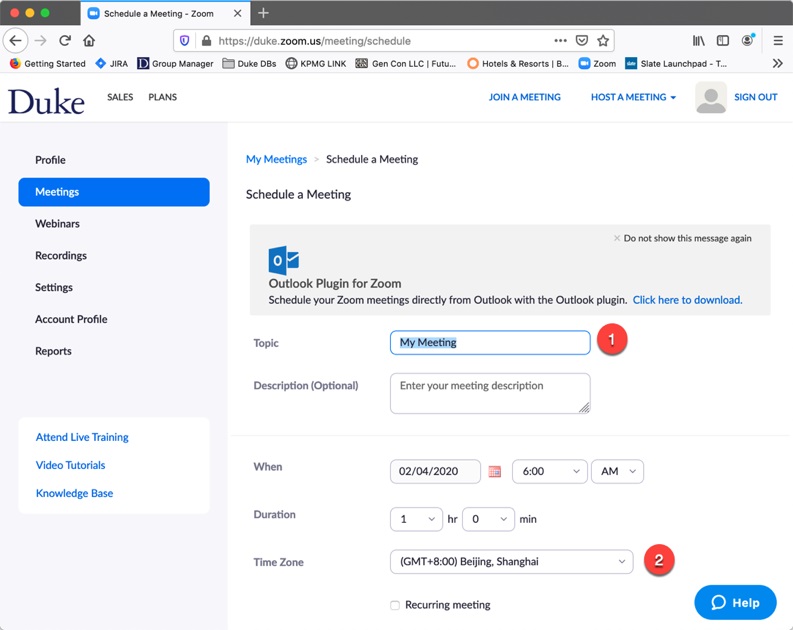Click the user profile avatar
Screen dimensions: 793x630
(711, 97)
